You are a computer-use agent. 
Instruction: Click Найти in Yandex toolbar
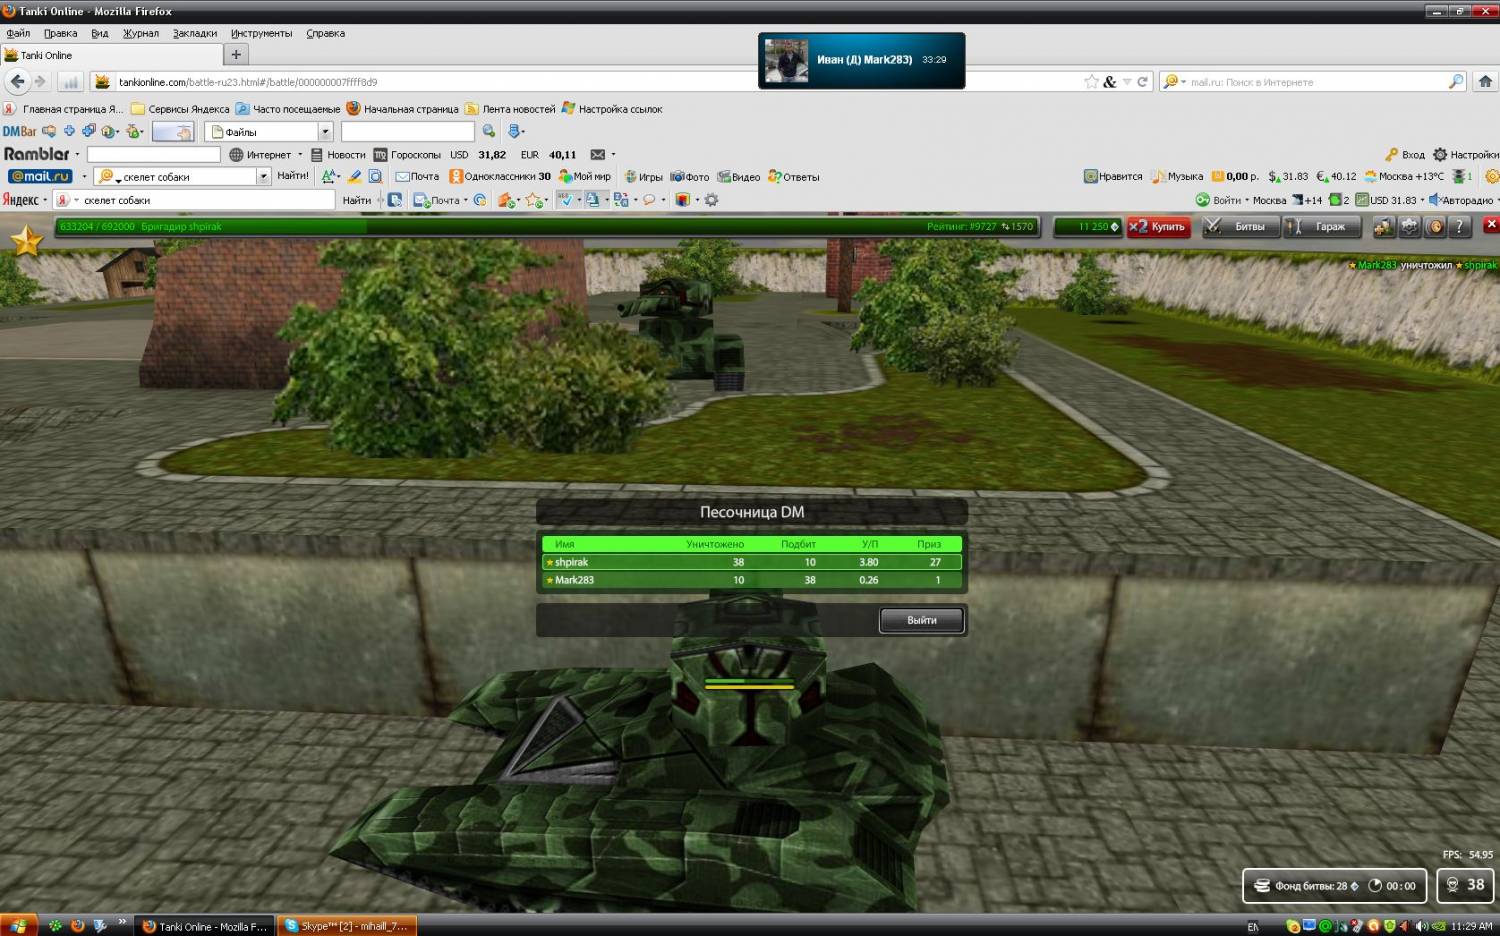356,200
